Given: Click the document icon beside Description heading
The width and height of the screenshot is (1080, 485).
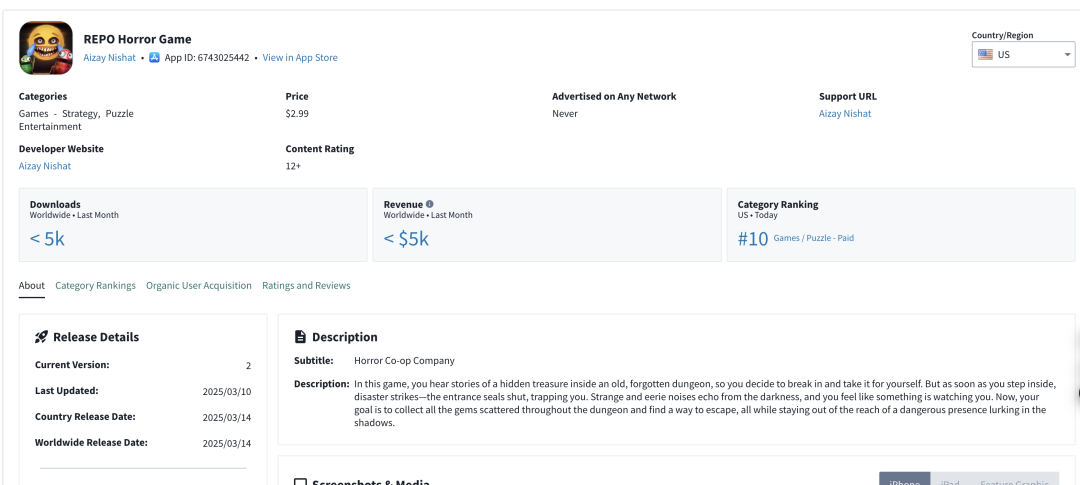Looking at the screenshot, I should (300, 337).
